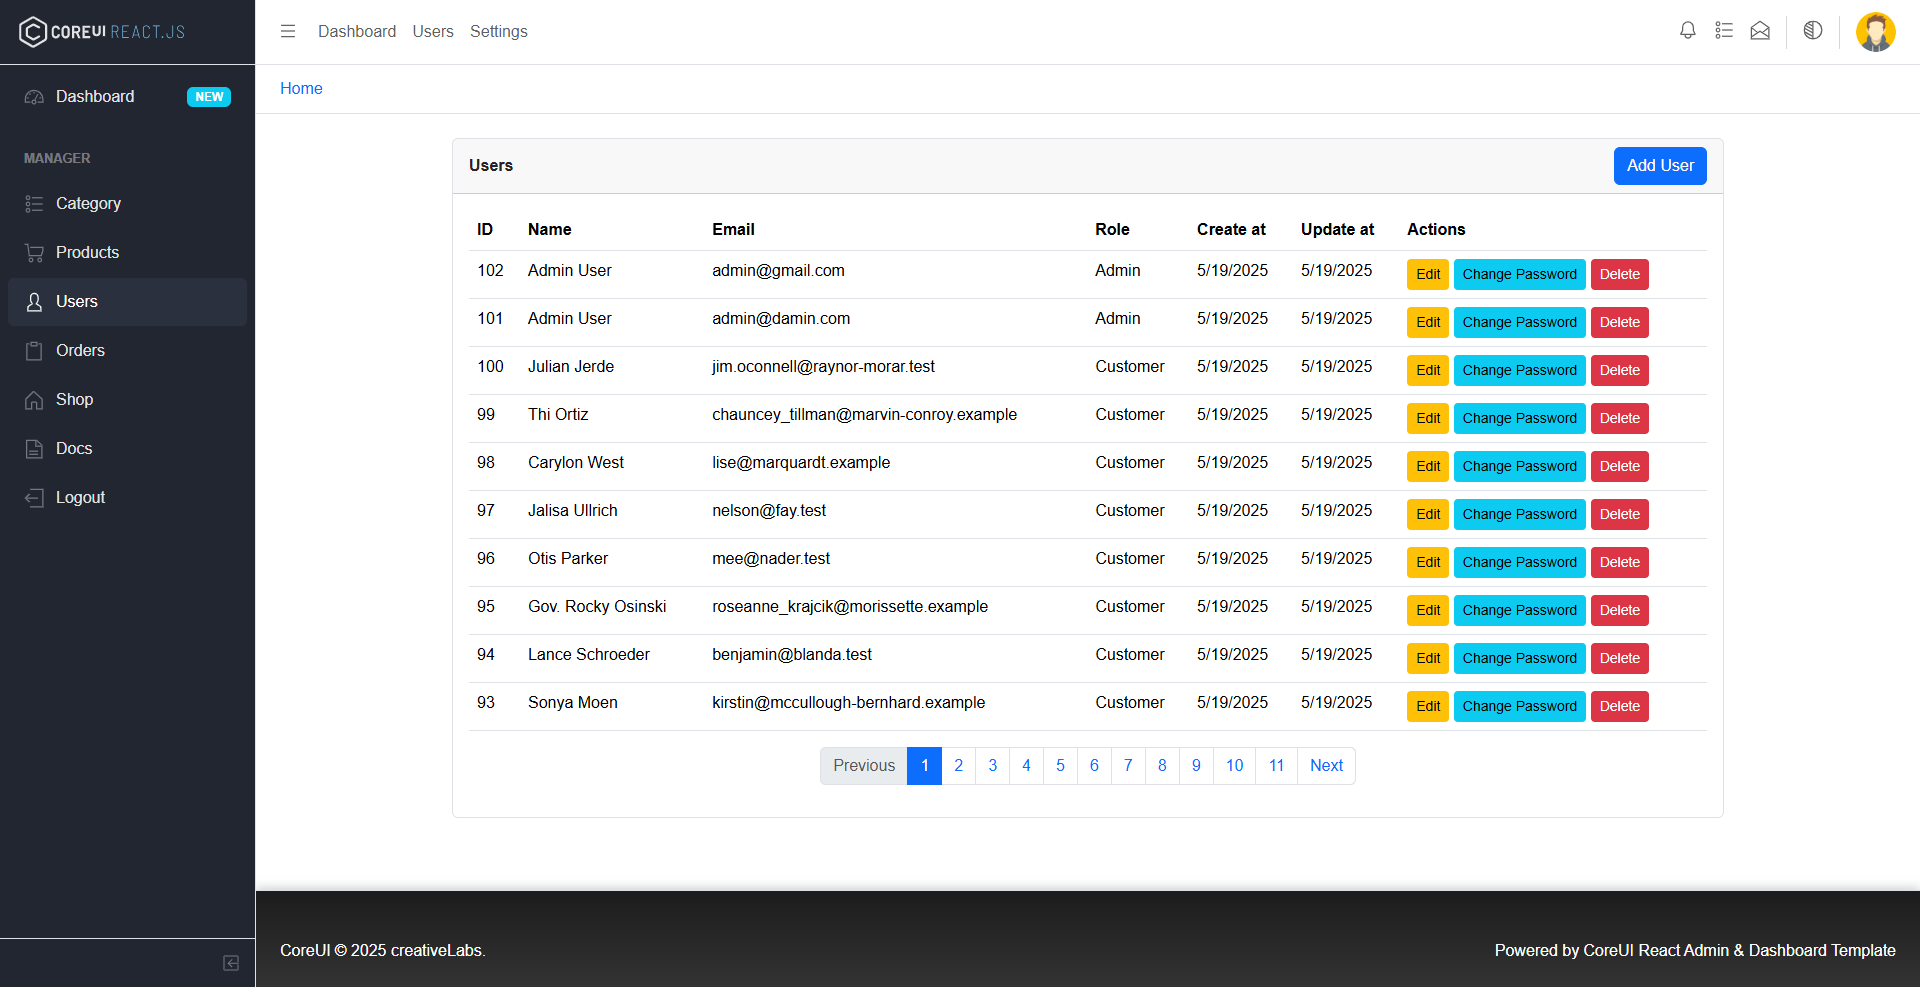Image resolution: width=1920 pixels, height=987 pixels.
Task: Click ID 97 cell in table
Action: pyautogui.click(x=486, y=511)
